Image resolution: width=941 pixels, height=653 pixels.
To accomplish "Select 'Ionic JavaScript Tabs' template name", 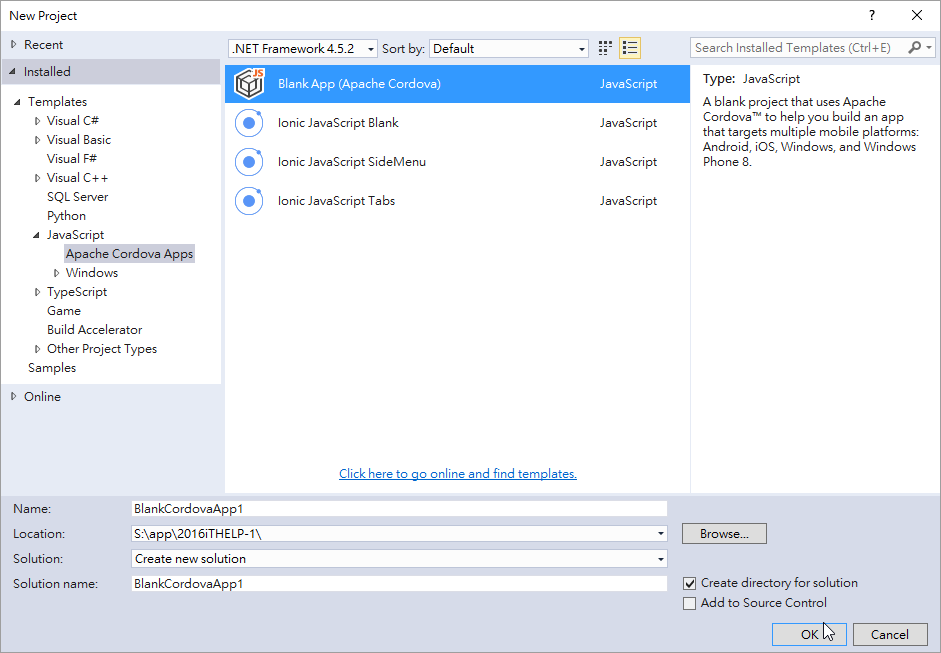I will (x=336, y=201).
